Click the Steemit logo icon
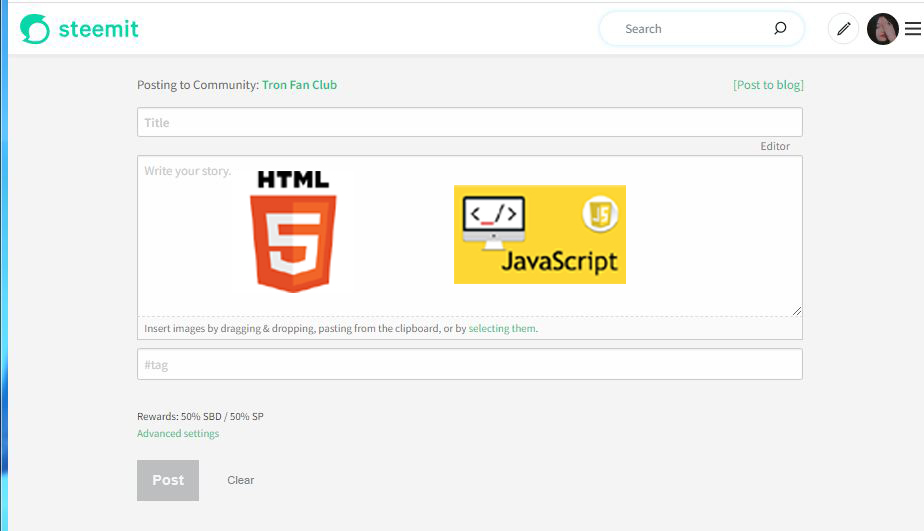The image size is (924, 531). click(x=35, y=29)
